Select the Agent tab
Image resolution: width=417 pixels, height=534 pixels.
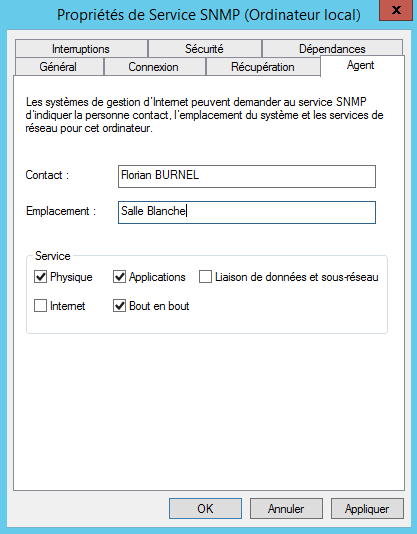point(361,65)
